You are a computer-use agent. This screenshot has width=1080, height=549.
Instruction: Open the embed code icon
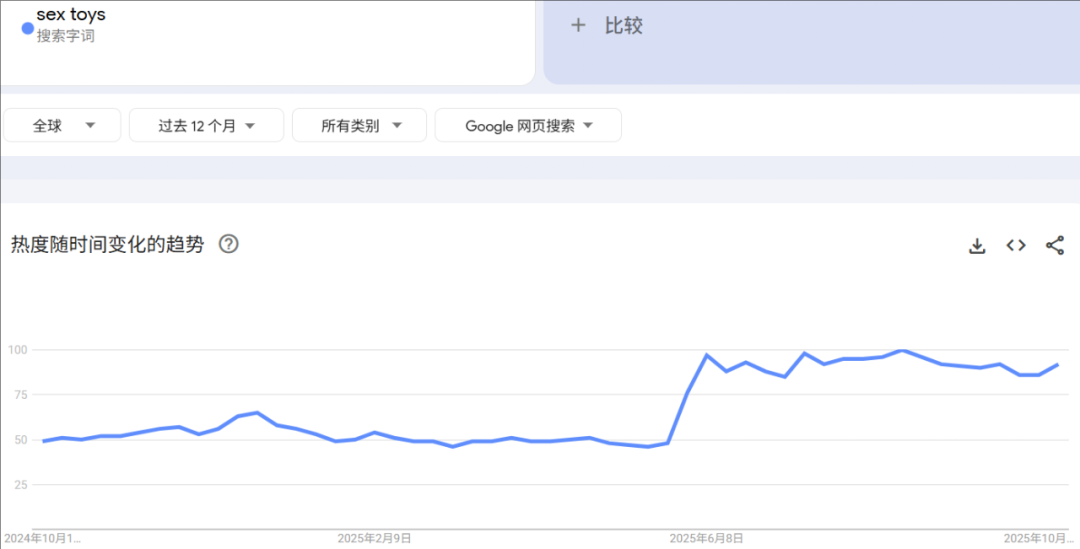(1016, 246)
